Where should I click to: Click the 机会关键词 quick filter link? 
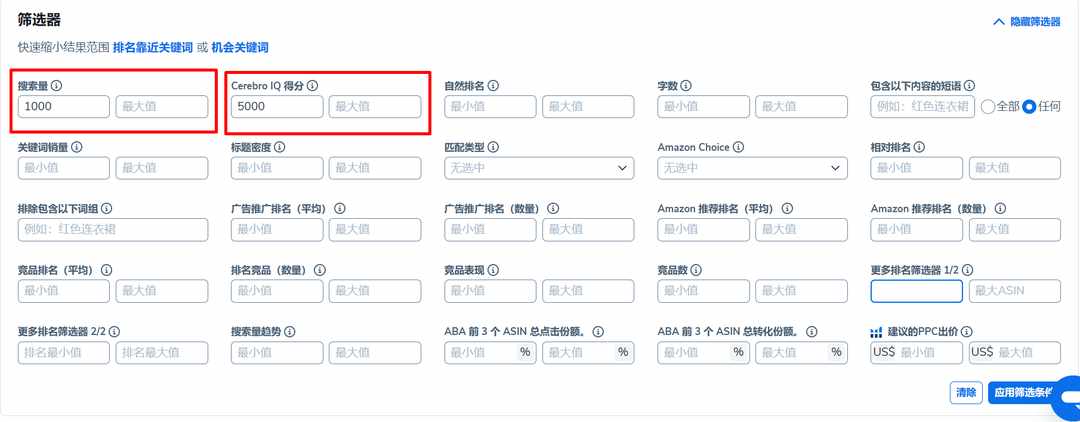(240, 48)
